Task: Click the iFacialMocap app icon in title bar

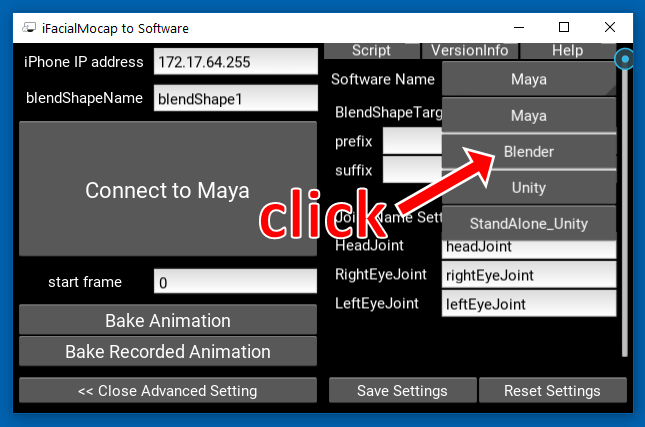Action: tap(29, 28)
